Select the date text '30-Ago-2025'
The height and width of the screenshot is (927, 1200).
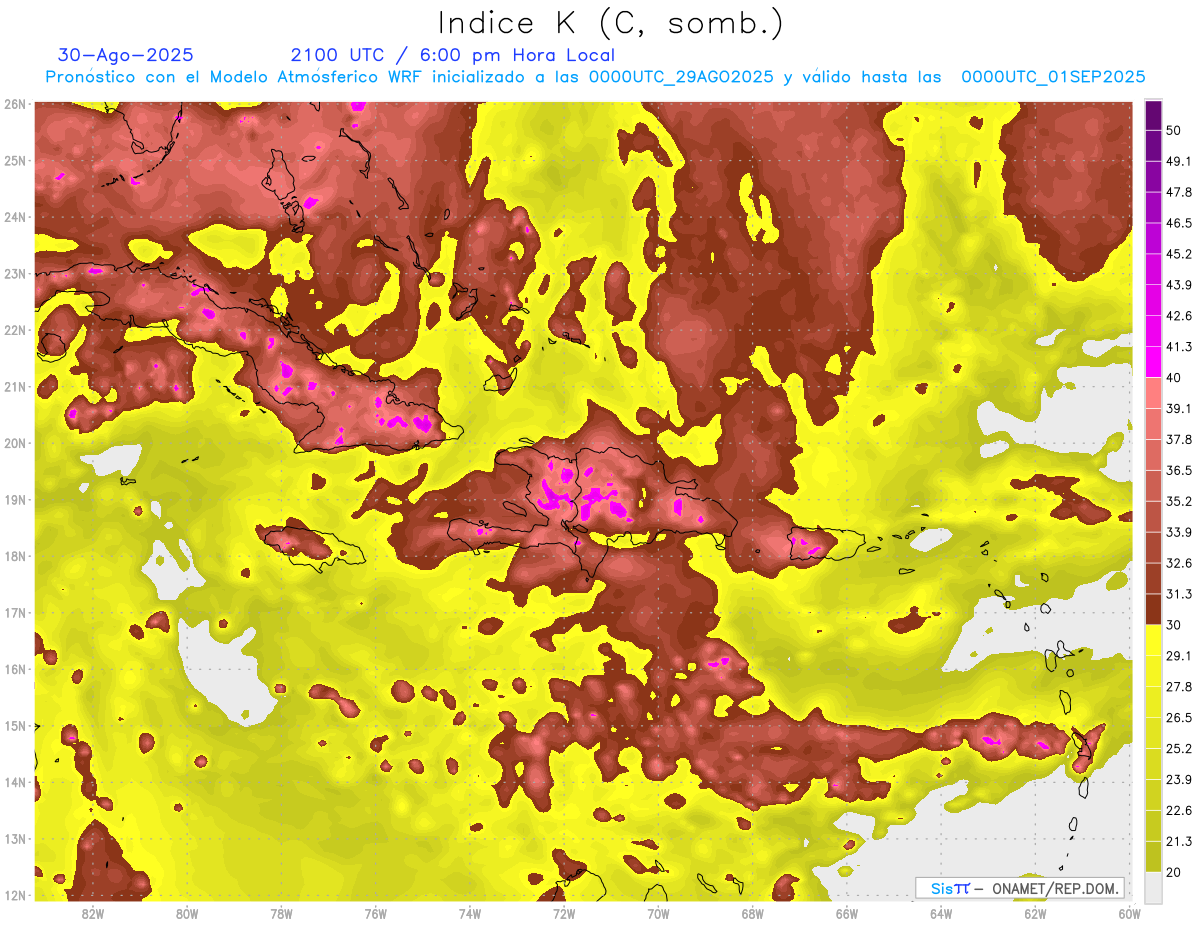coord(126,55)
